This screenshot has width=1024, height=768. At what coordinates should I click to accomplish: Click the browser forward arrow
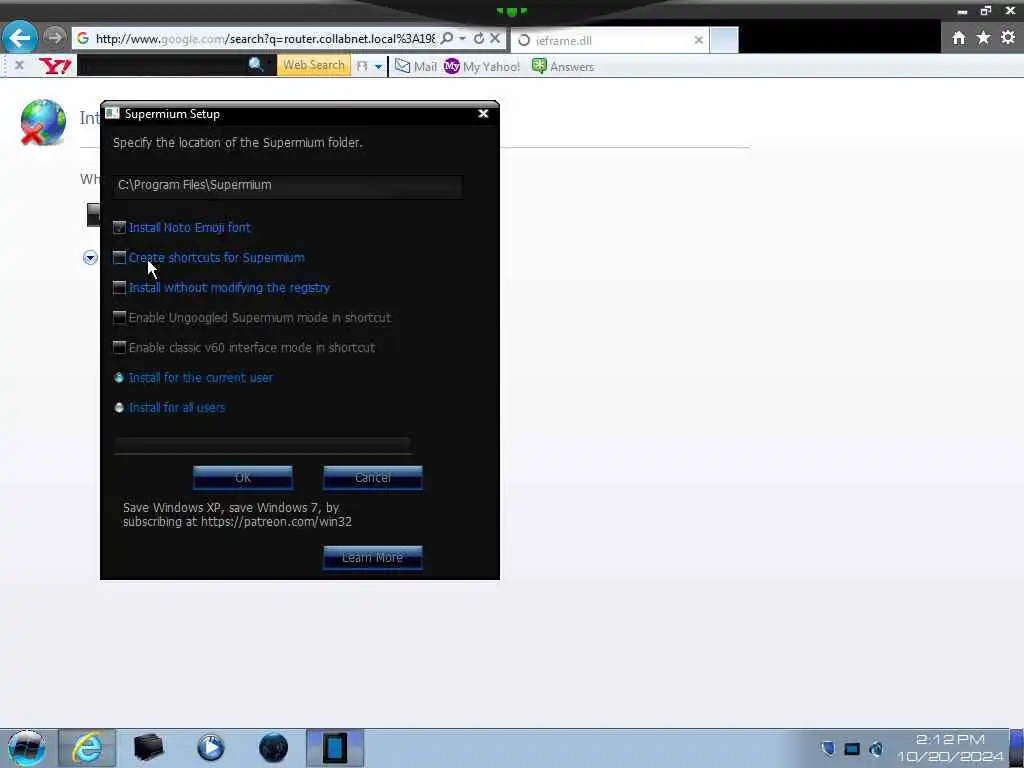tap(56, 37)
